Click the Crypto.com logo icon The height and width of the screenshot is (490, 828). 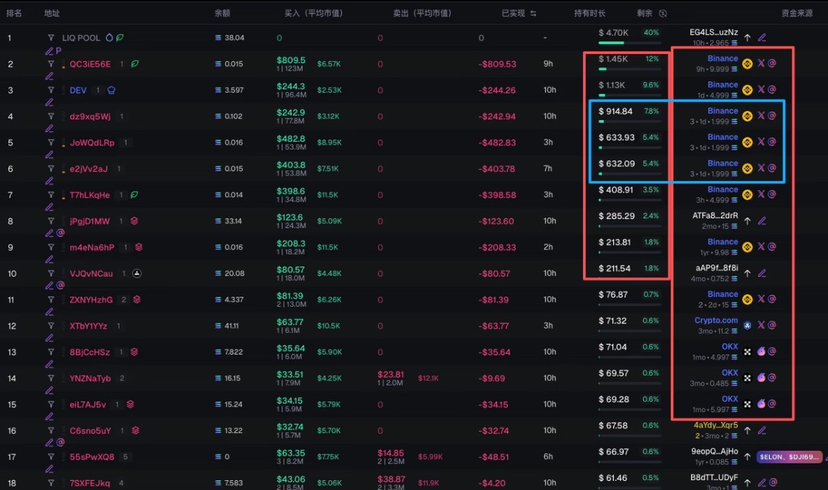point(747,325)
